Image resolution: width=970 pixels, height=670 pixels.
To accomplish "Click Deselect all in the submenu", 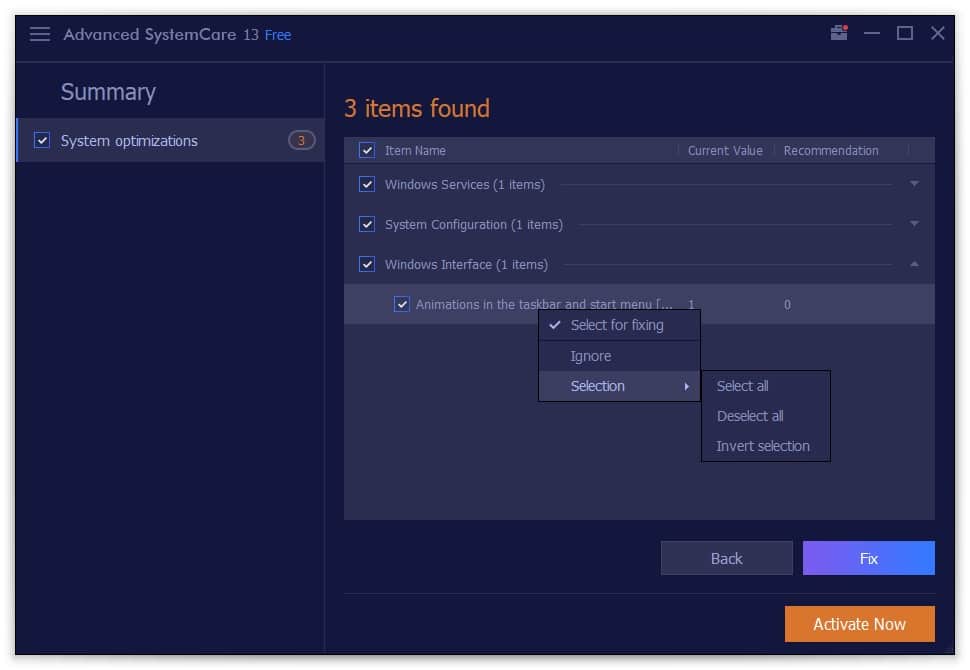I will tap(766, 416).
